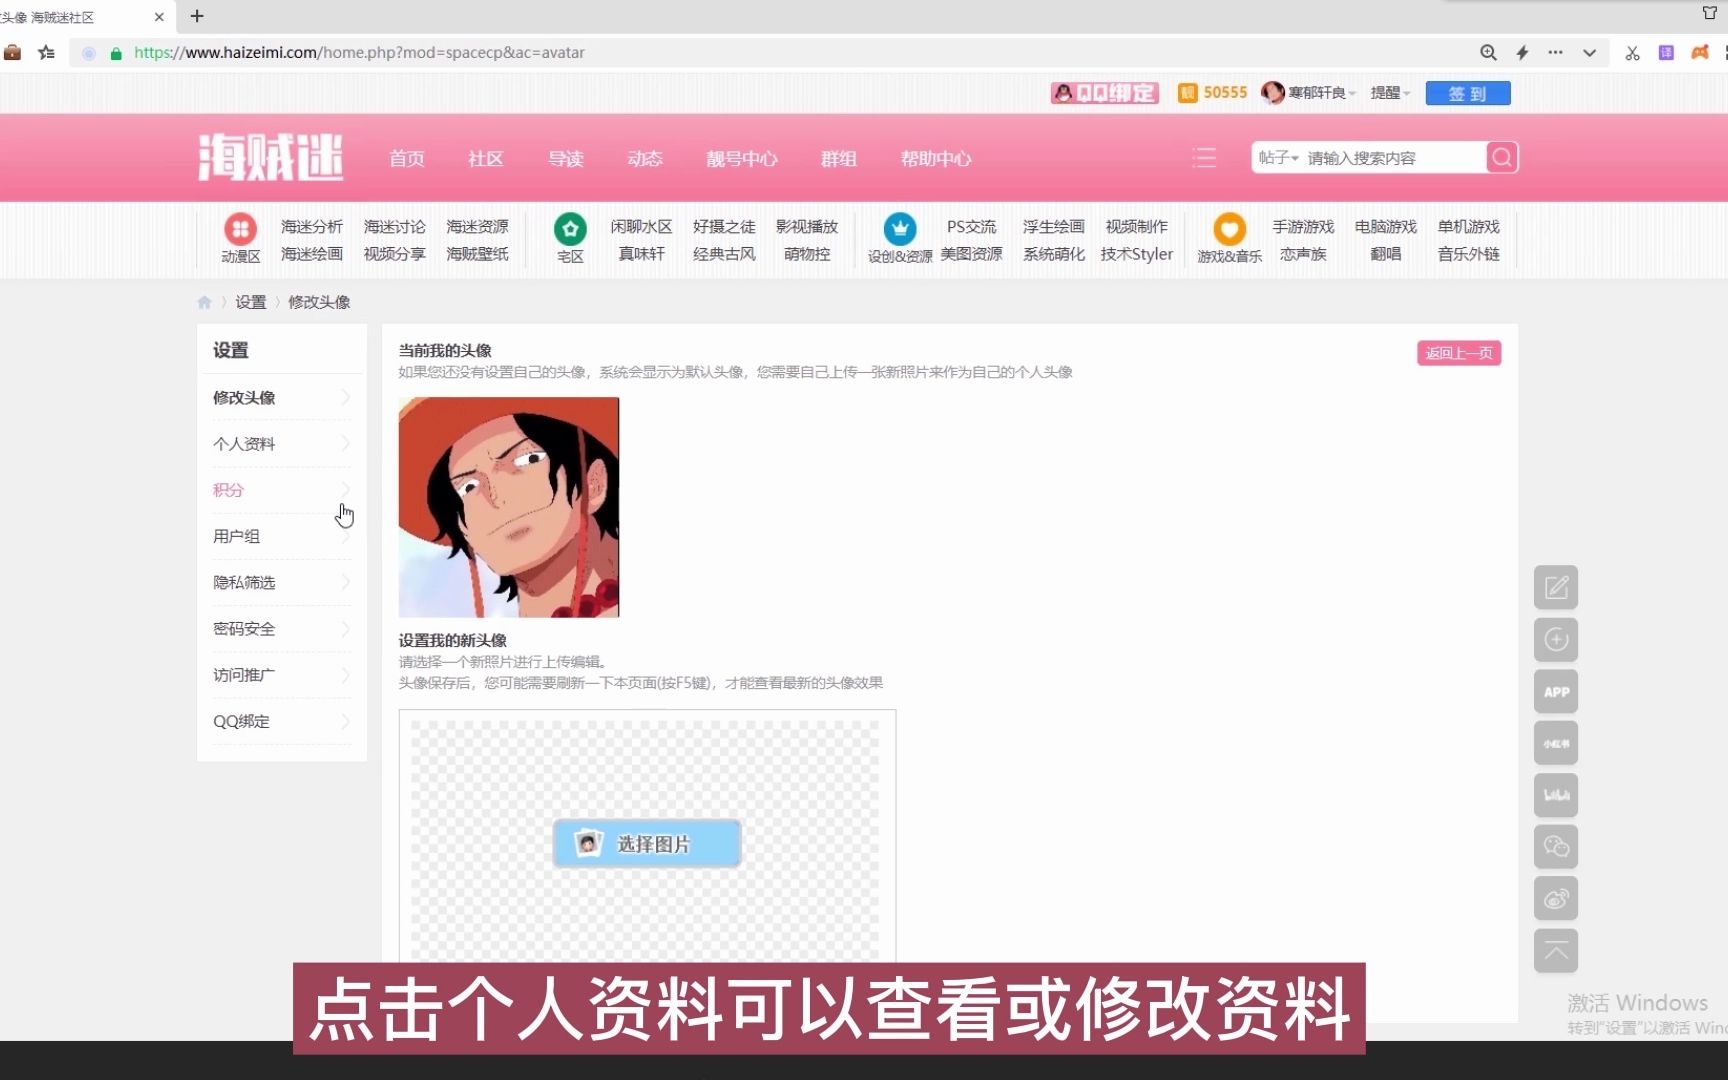Open the list menu icon beside search box
The image size is (1728, 1080).
click(x=1204, y=158)
